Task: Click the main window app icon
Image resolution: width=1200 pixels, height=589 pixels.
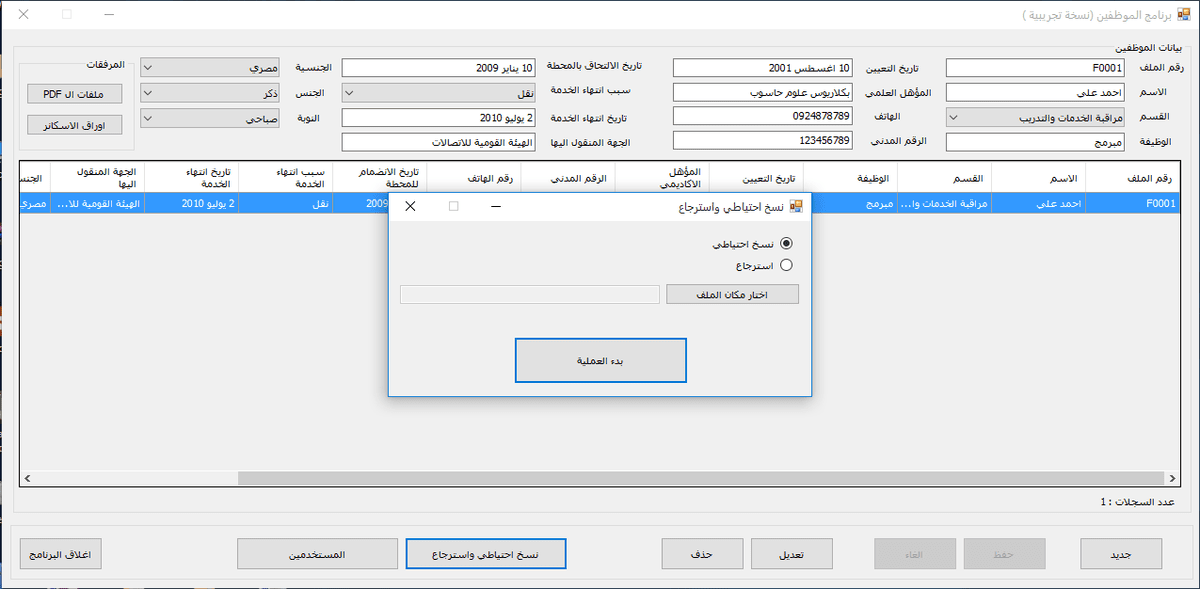Action: tap(1183, 15)
